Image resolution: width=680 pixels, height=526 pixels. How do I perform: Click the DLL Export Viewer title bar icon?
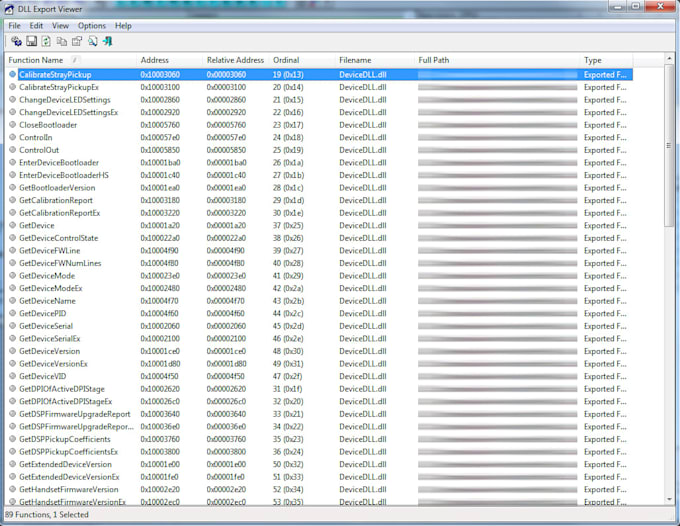pos(9,9)
